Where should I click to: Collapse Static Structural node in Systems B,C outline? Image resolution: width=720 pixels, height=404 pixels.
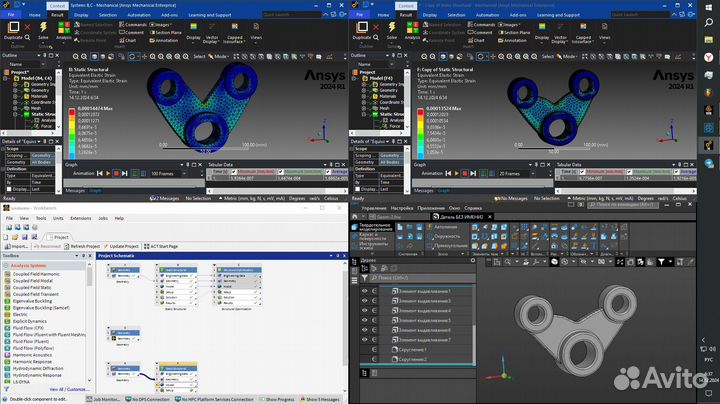[15, 114]
